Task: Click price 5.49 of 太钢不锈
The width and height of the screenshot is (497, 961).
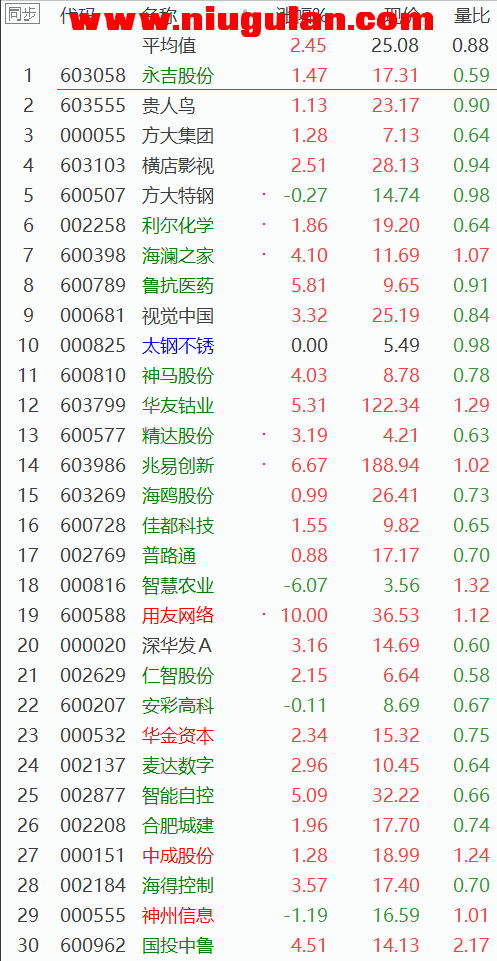Action: point(401,346)
